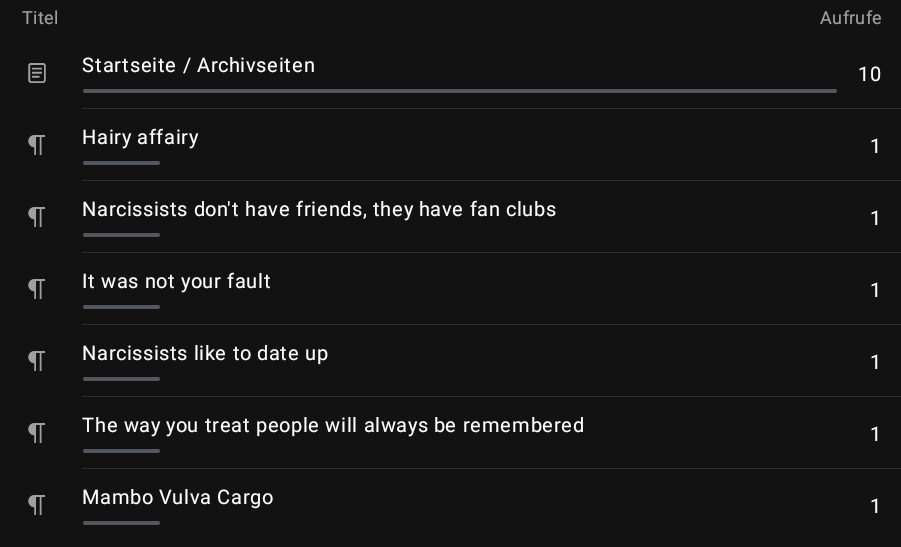Viewport: 901px width, 547px height.
Task: Click the pilcrow icon beside It was not your fault
Action: (37, 289)
